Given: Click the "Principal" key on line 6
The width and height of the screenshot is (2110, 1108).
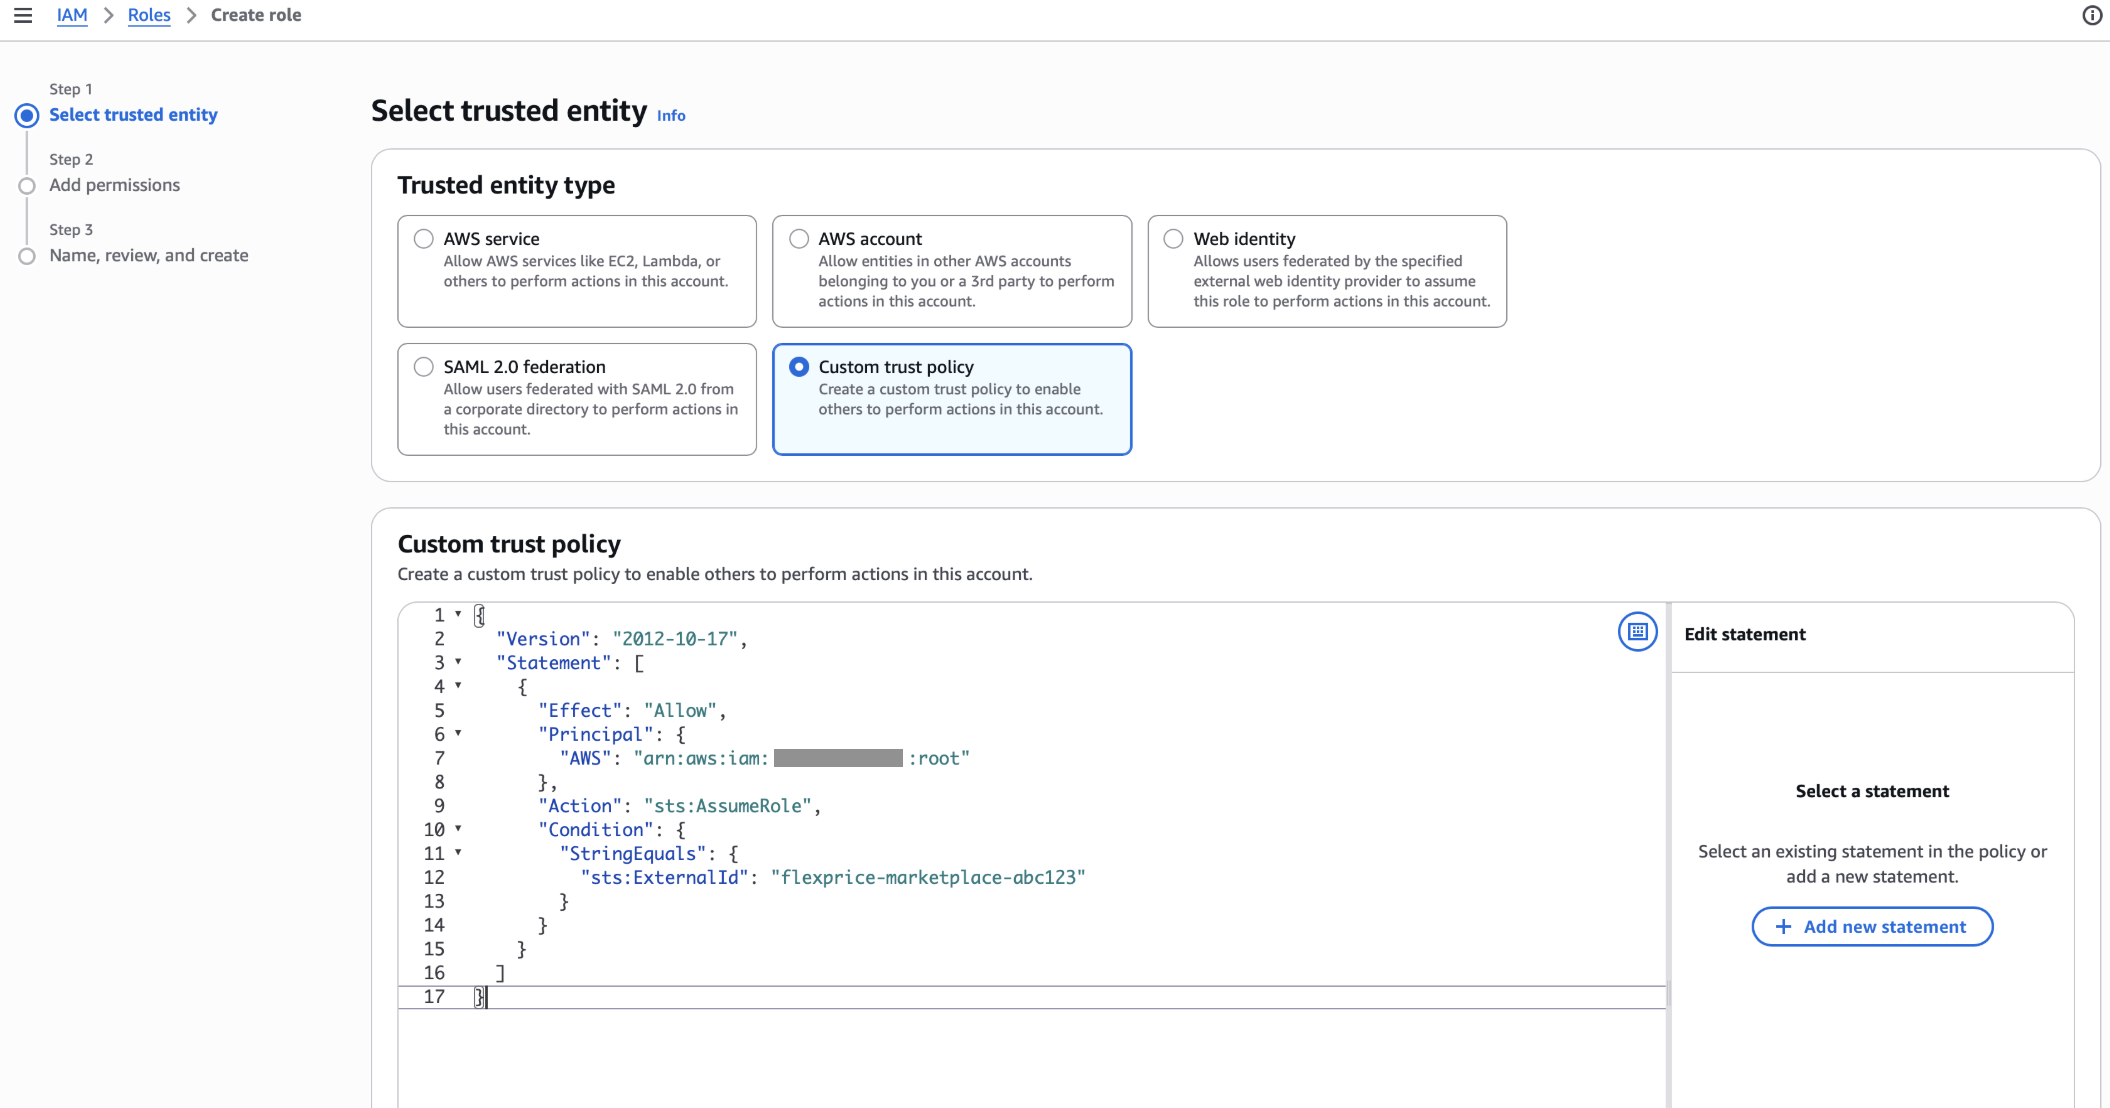Looking at the screenshot, I should pyautogui.click(x=596, y=735).
